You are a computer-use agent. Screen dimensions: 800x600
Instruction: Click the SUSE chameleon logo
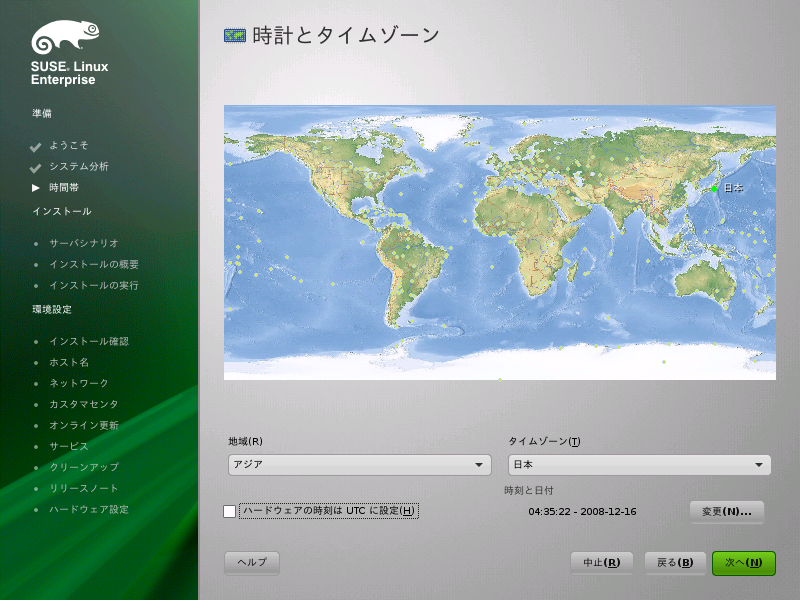[x=65, y=37]
